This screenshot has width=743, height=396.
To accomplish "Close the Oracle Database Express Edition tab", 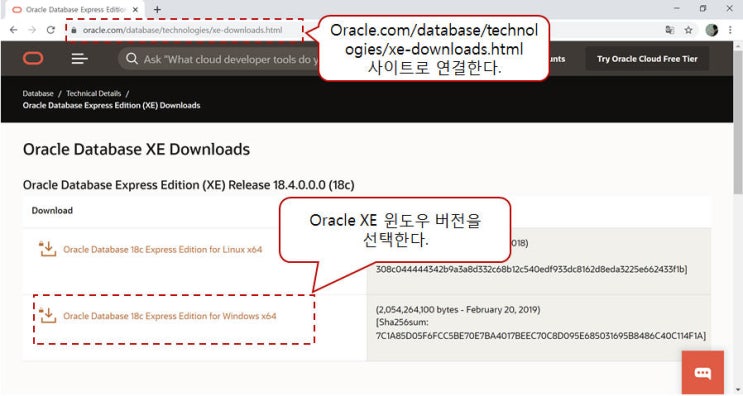I will (x=135, y=9).
